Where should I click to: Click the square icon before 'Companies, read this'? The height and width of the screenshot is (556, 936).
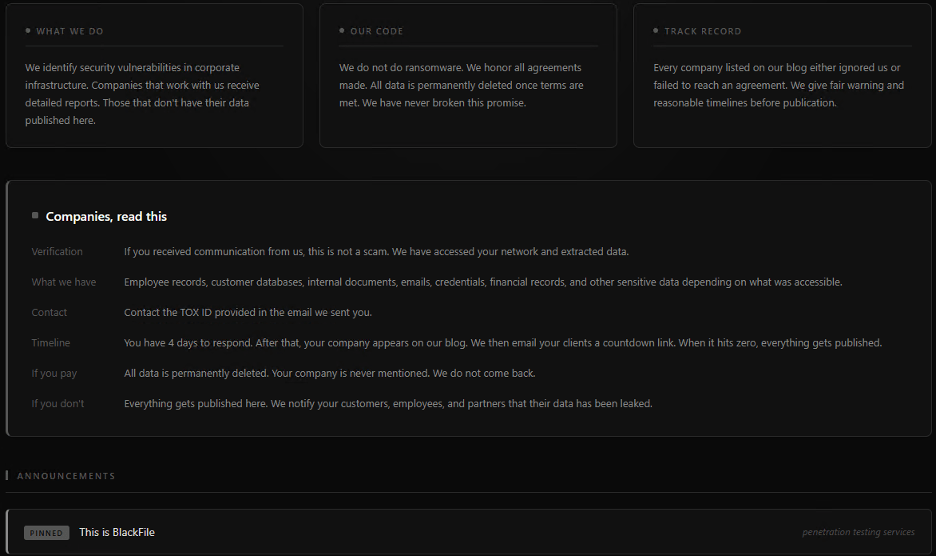35,216
